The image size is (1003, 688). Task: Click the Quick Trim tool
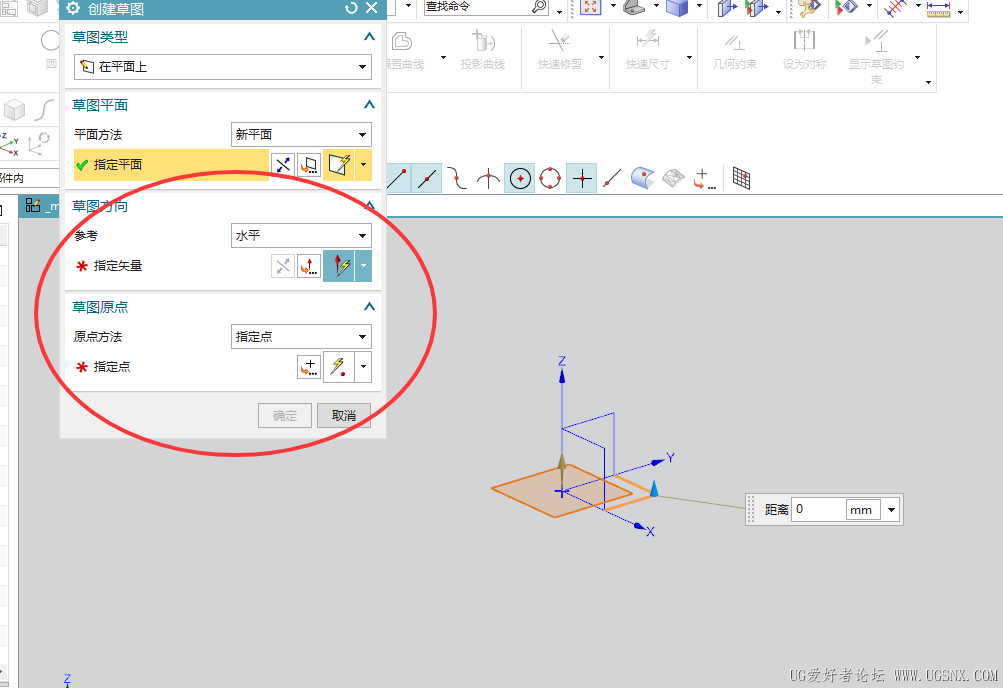pyautogui.click(x=560, y=49)
